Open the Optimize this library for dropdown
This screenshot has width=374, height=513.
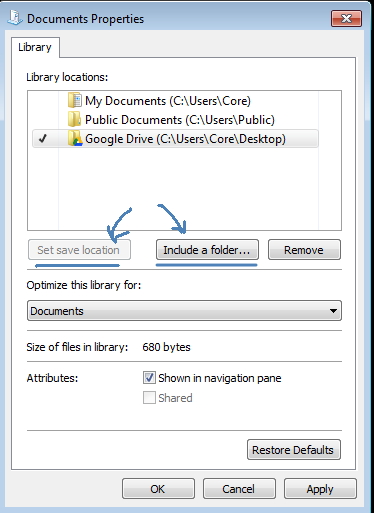(184, 311)
